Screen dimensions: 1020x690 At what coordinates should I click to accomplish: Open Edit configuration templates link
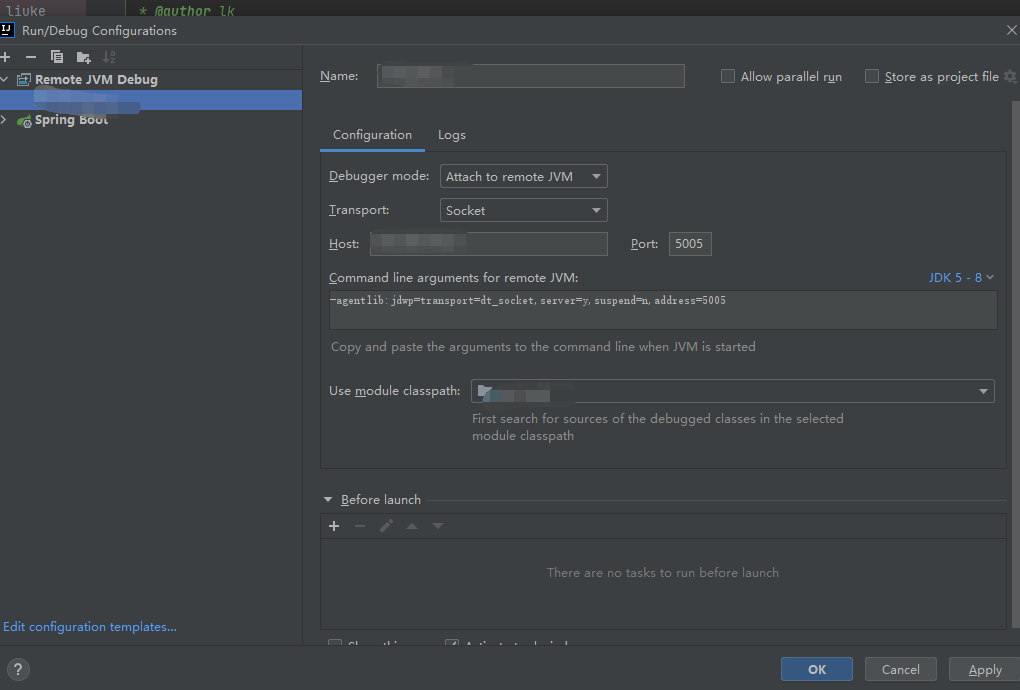pyautogui.click(x=90, y=626)
